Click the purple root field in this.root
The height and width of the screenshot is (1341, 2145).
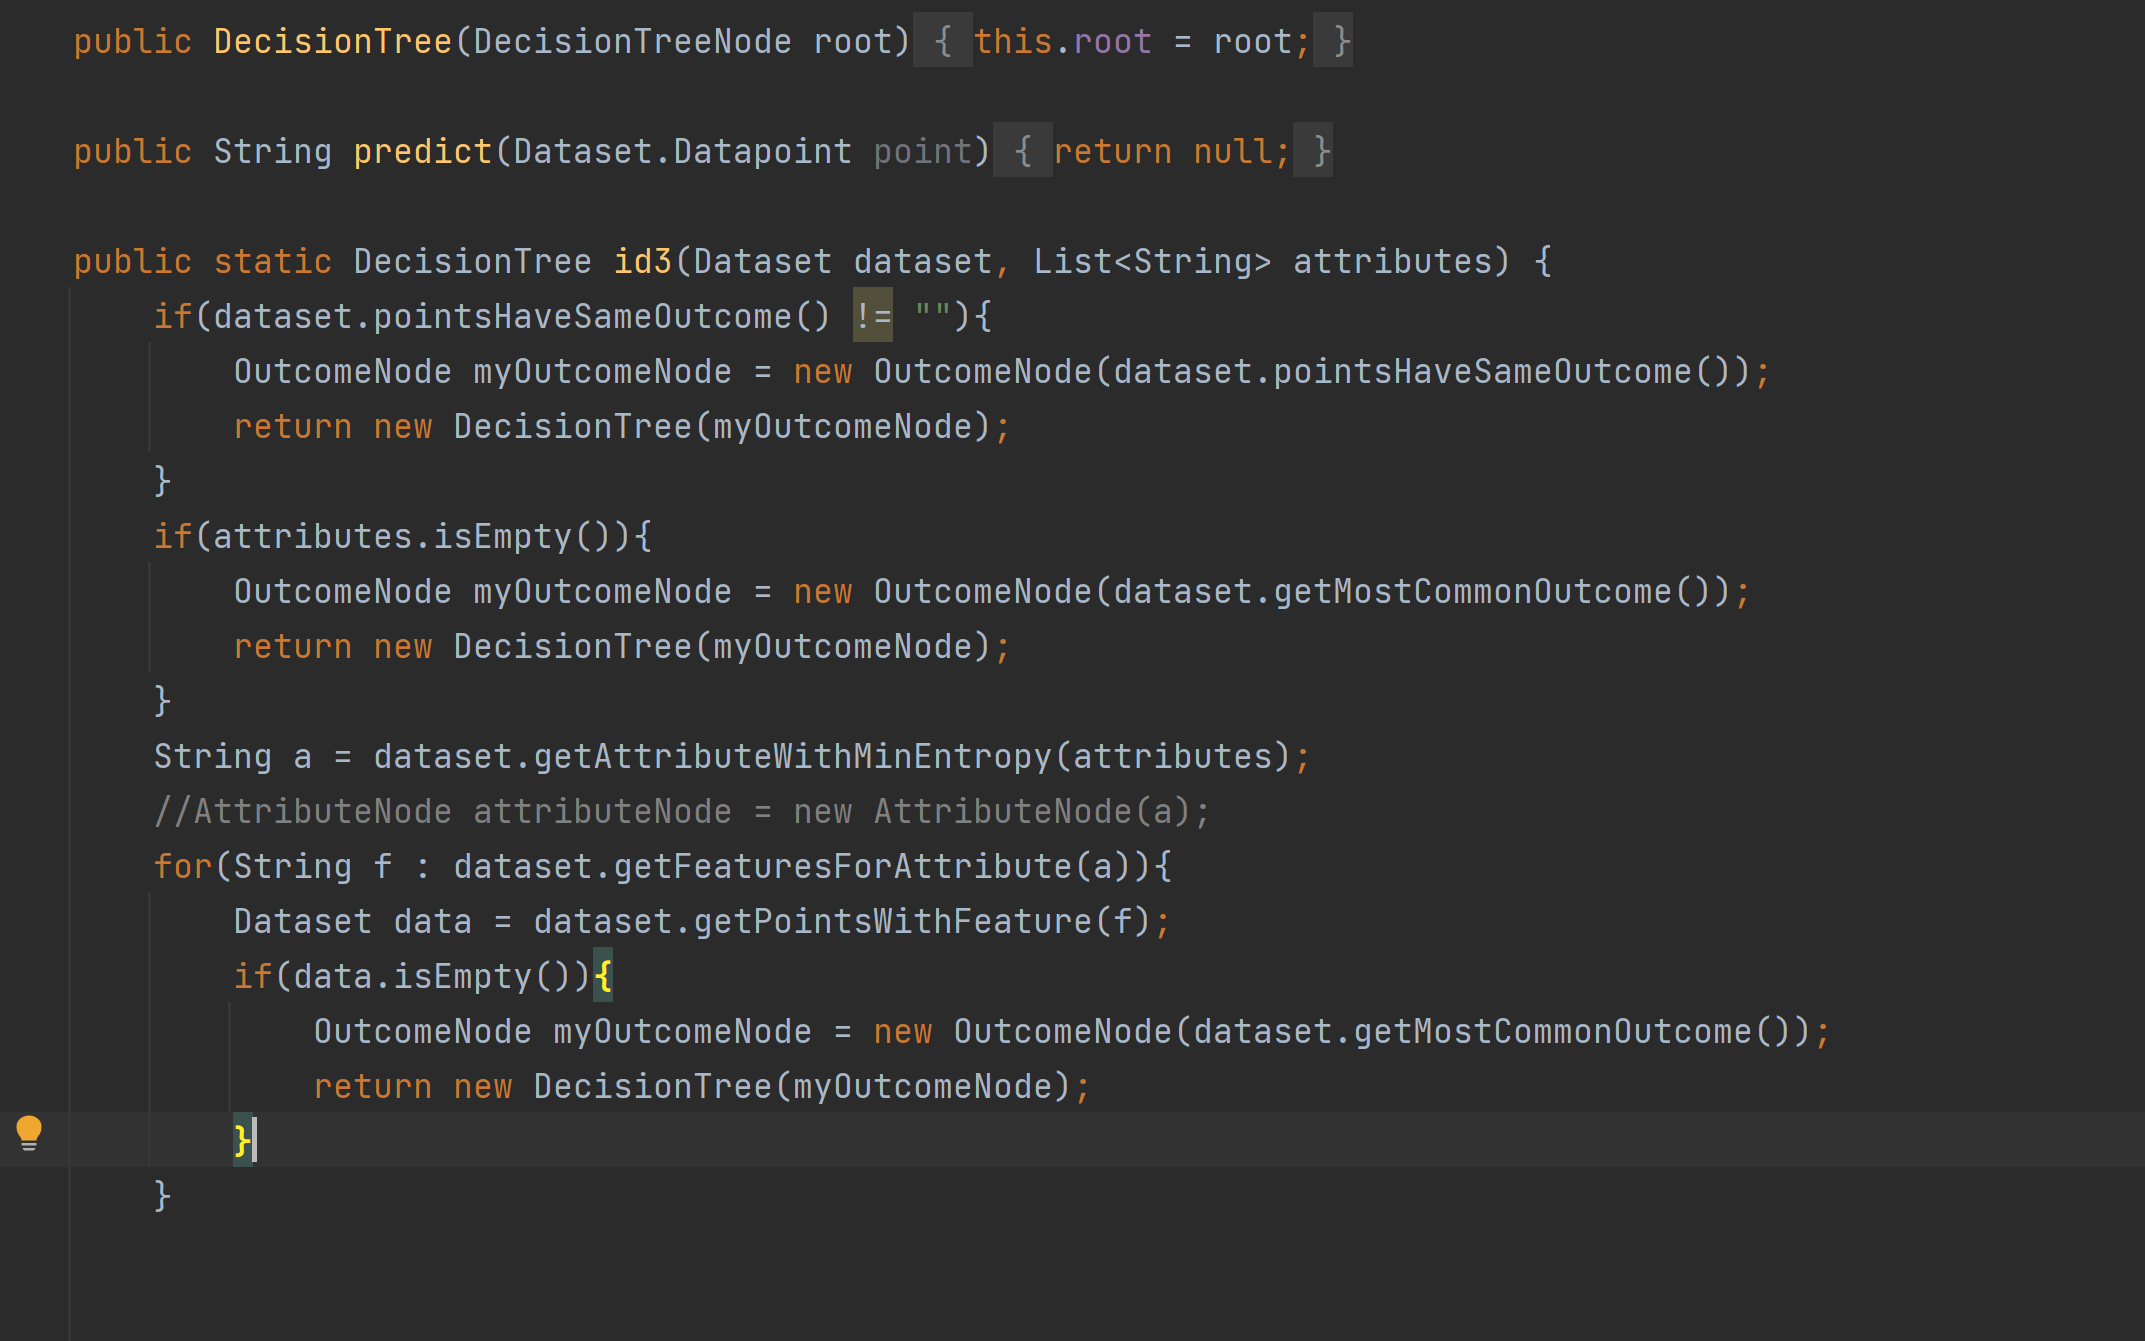1112,41
